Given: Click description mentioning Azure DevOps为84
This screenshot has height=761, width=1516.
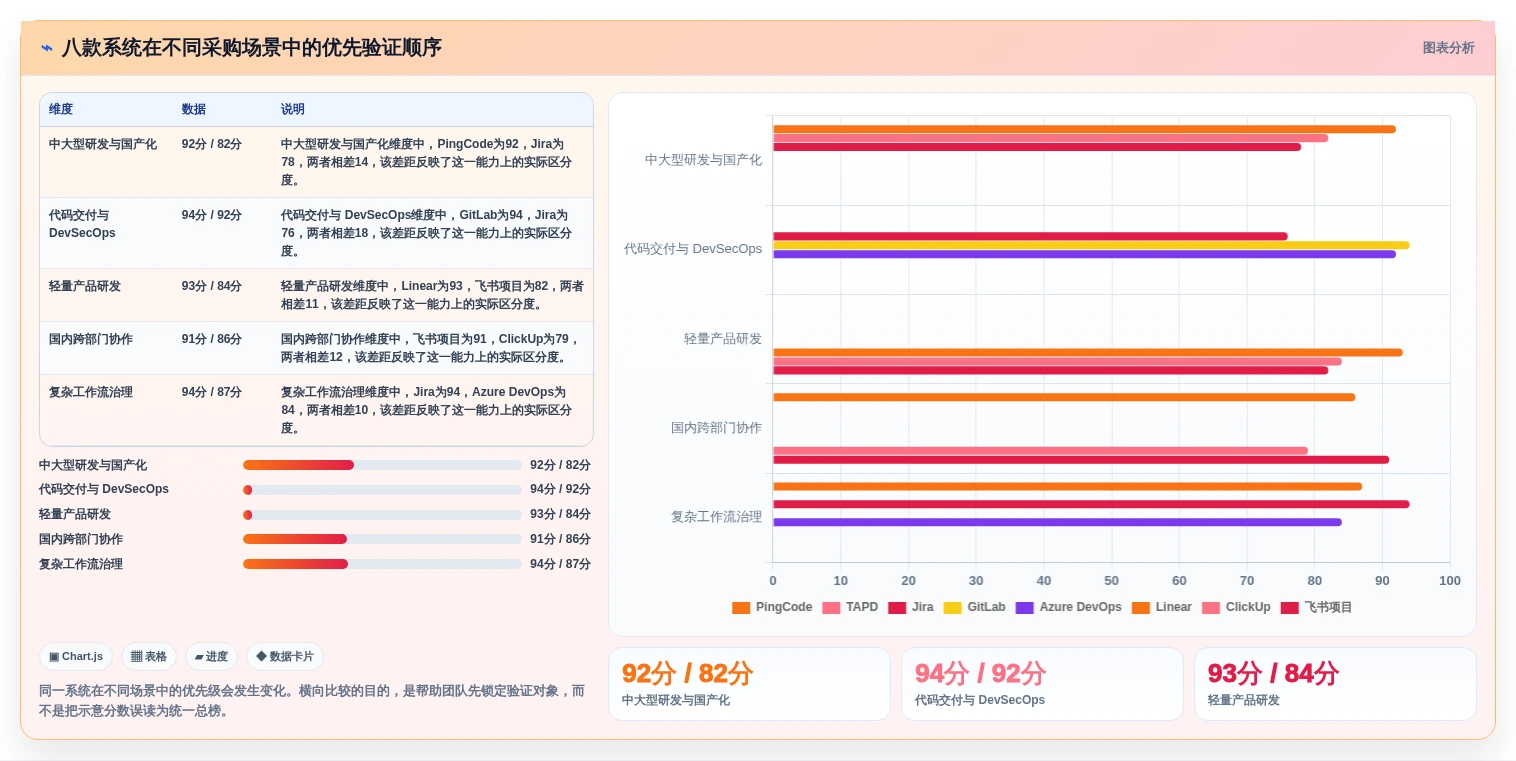Looking at the screenshot, I should coord(427,410).
